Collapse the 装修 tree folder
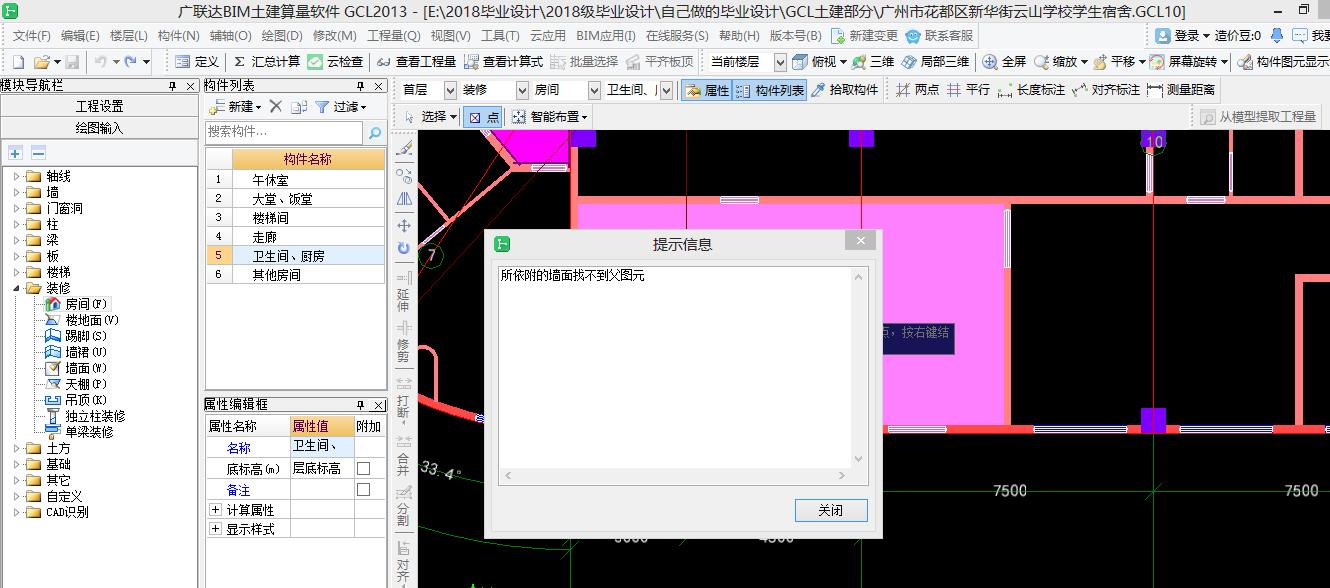1330x588 pixels. click(x=17, y=288)
